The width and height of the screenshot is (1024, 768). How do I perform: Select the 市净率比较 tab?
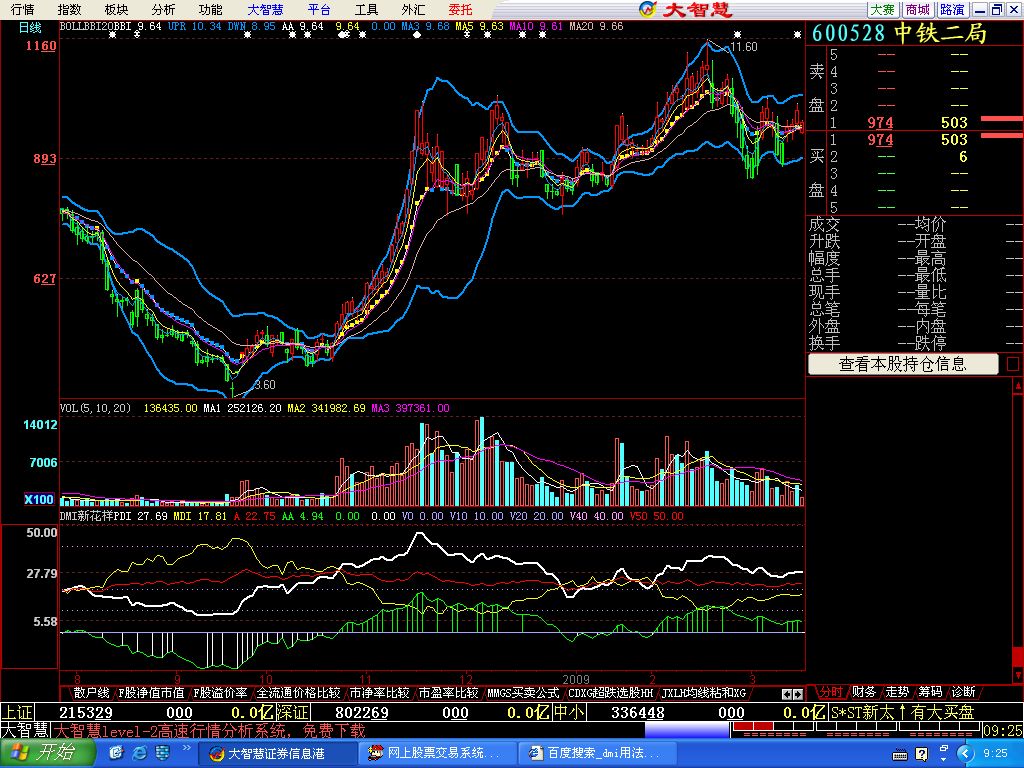click(379, 693)
